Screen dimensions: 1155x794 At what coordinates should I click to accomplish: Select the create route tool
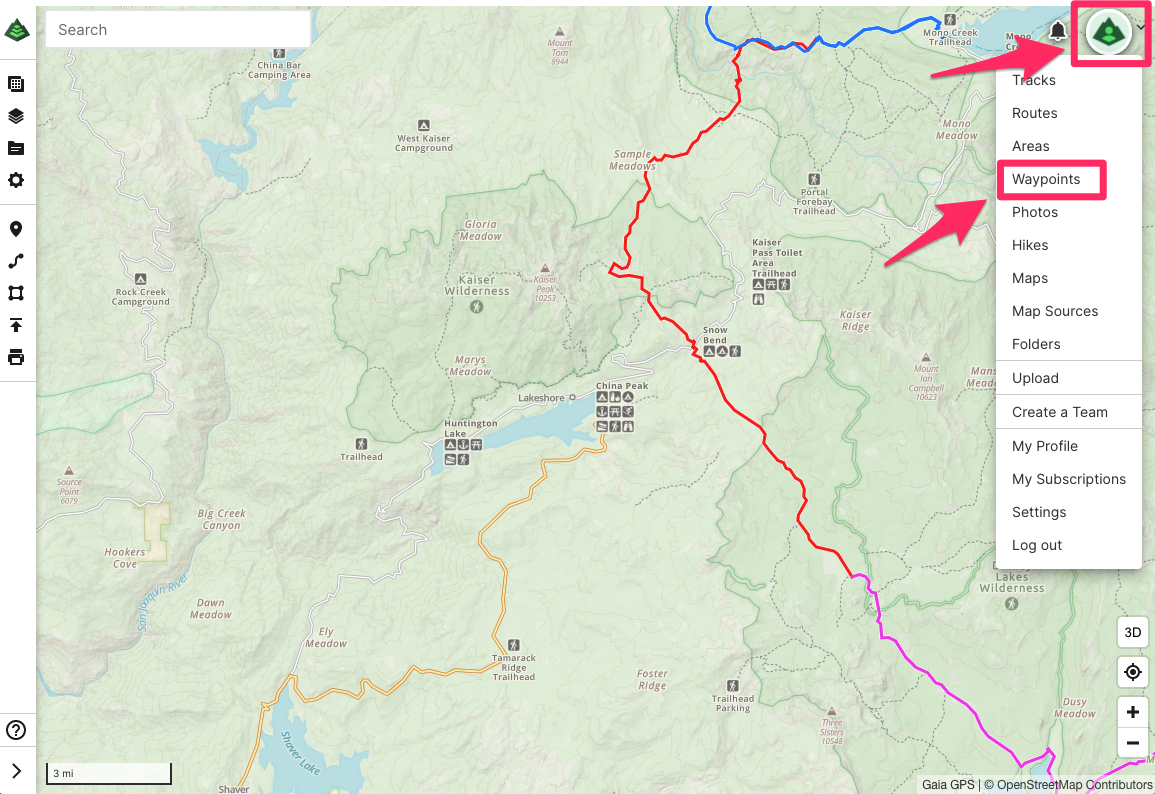[15, 261]
